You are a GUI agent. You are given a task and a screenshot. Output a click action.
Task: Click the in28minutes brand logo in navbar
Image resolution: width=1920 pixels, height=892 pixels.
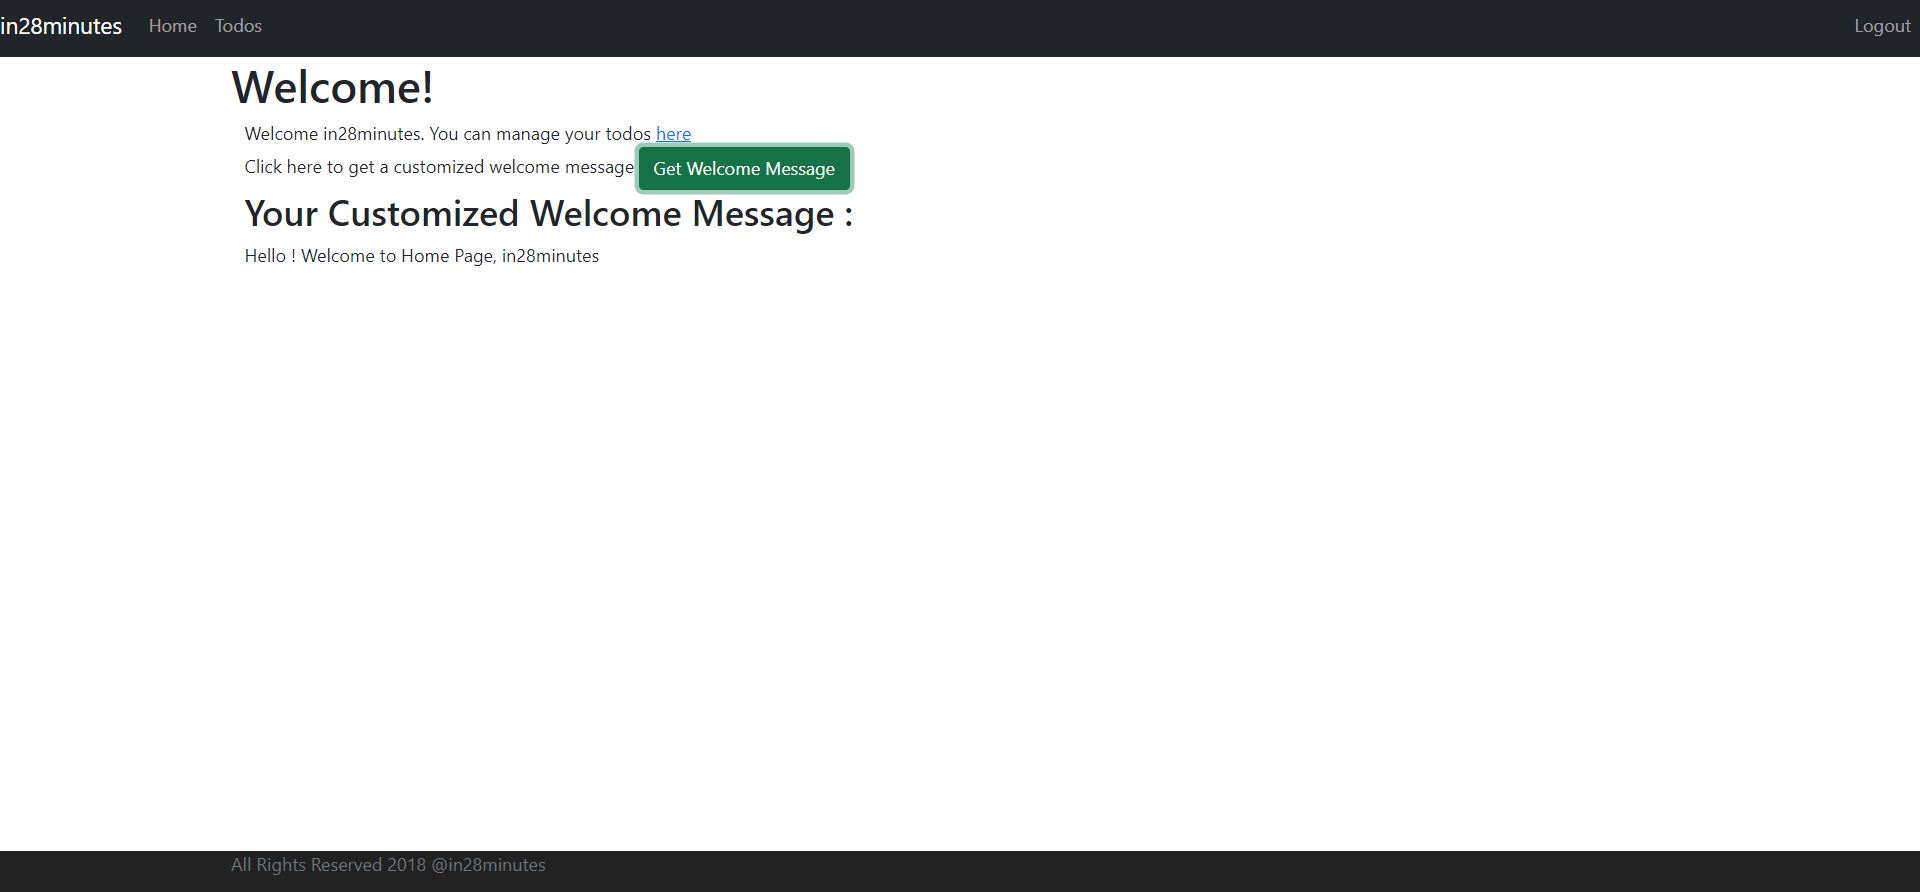(61, 26)
